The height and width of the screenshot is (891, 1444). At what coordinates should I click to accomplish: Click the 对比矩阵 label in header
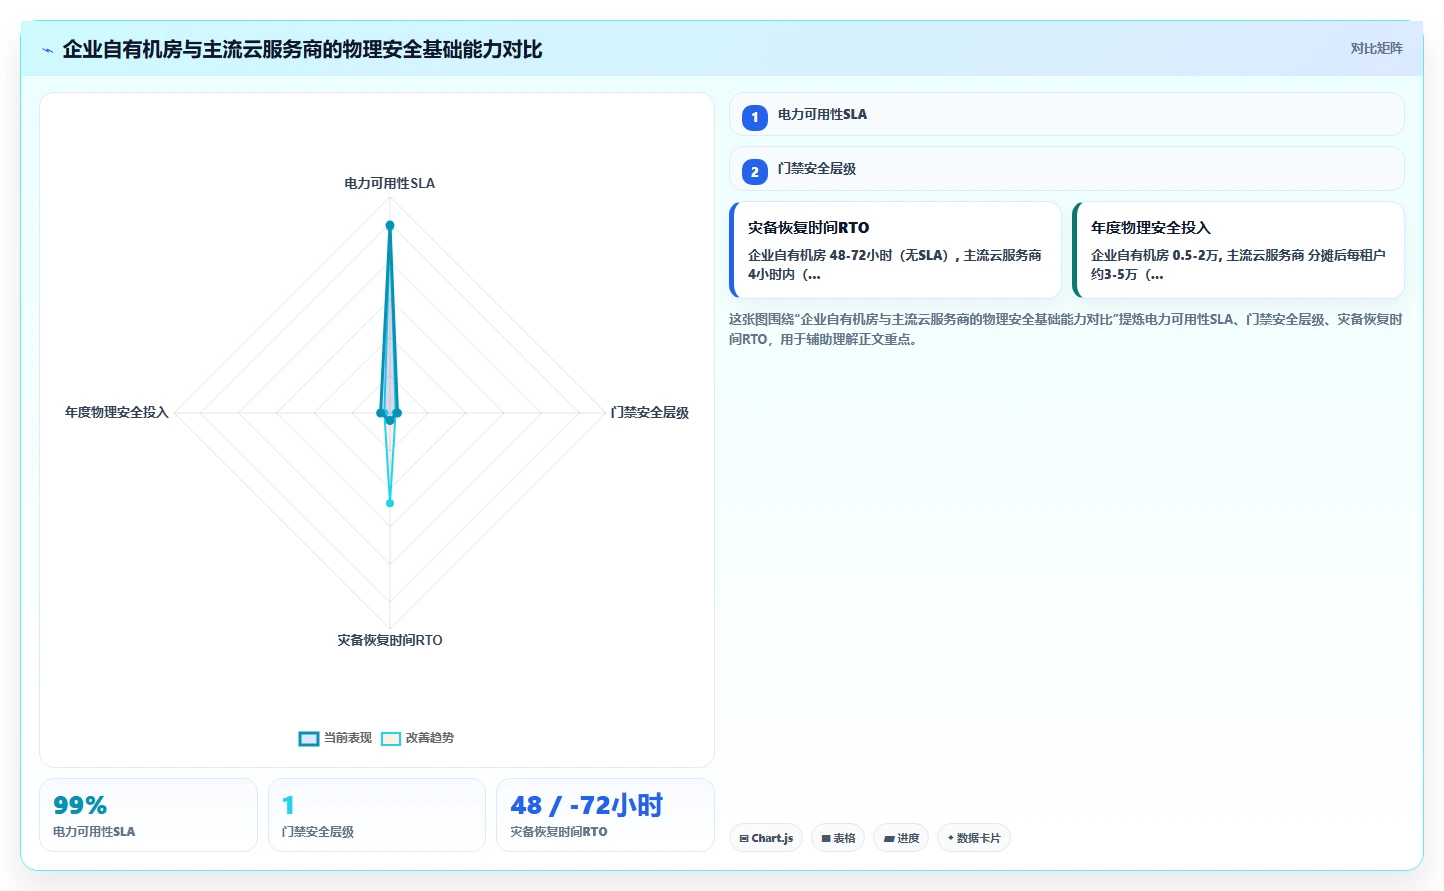tap(1376, 48)
